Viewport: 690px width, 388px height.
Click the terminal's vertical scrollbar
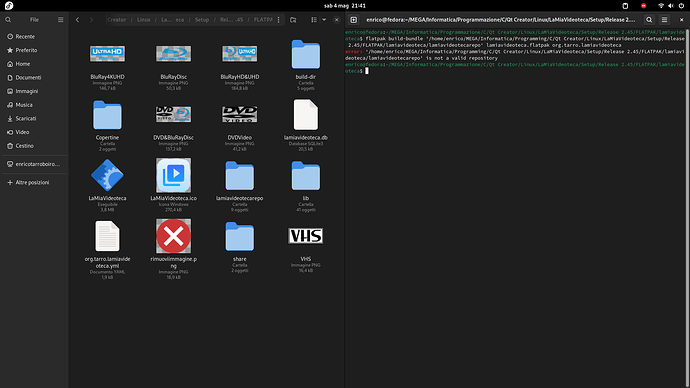[x=687, y=209]
